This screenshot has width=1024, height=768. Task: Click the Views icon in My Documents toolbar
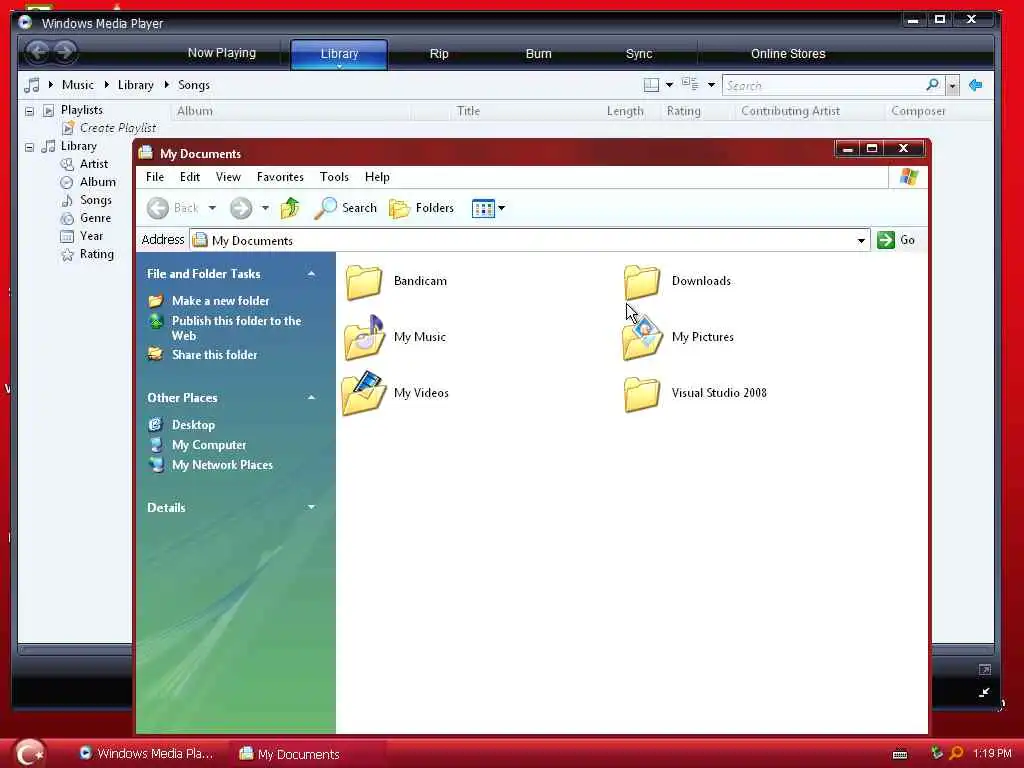pos(483,208)
